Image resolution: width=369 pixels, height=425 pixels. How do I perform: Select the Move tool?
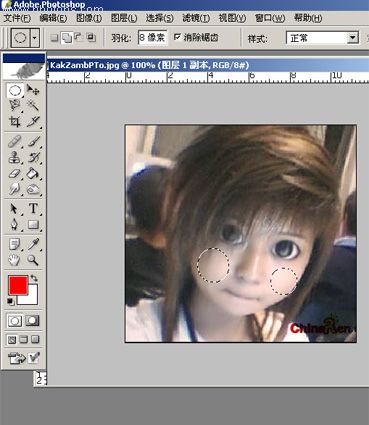[x=33, y=90]
